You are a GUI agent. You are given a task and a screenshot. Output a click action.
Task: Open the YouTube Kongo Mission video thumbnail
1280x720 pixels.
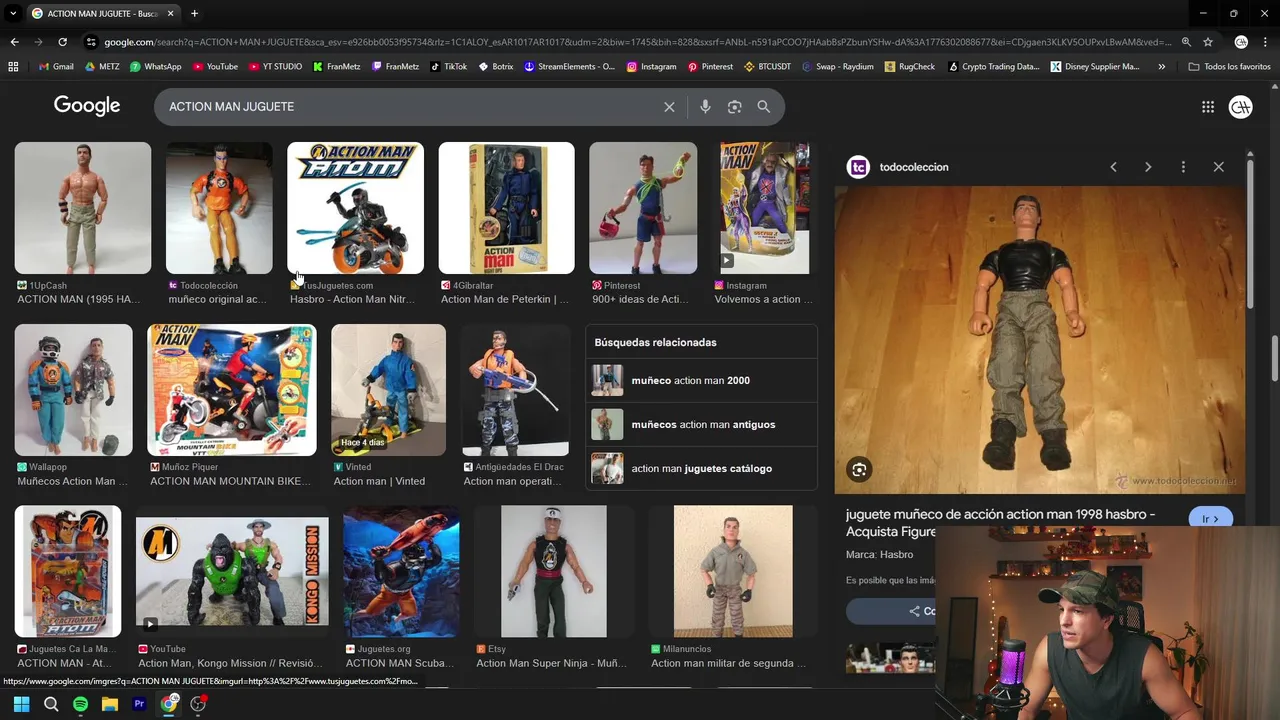pos(232,572)
